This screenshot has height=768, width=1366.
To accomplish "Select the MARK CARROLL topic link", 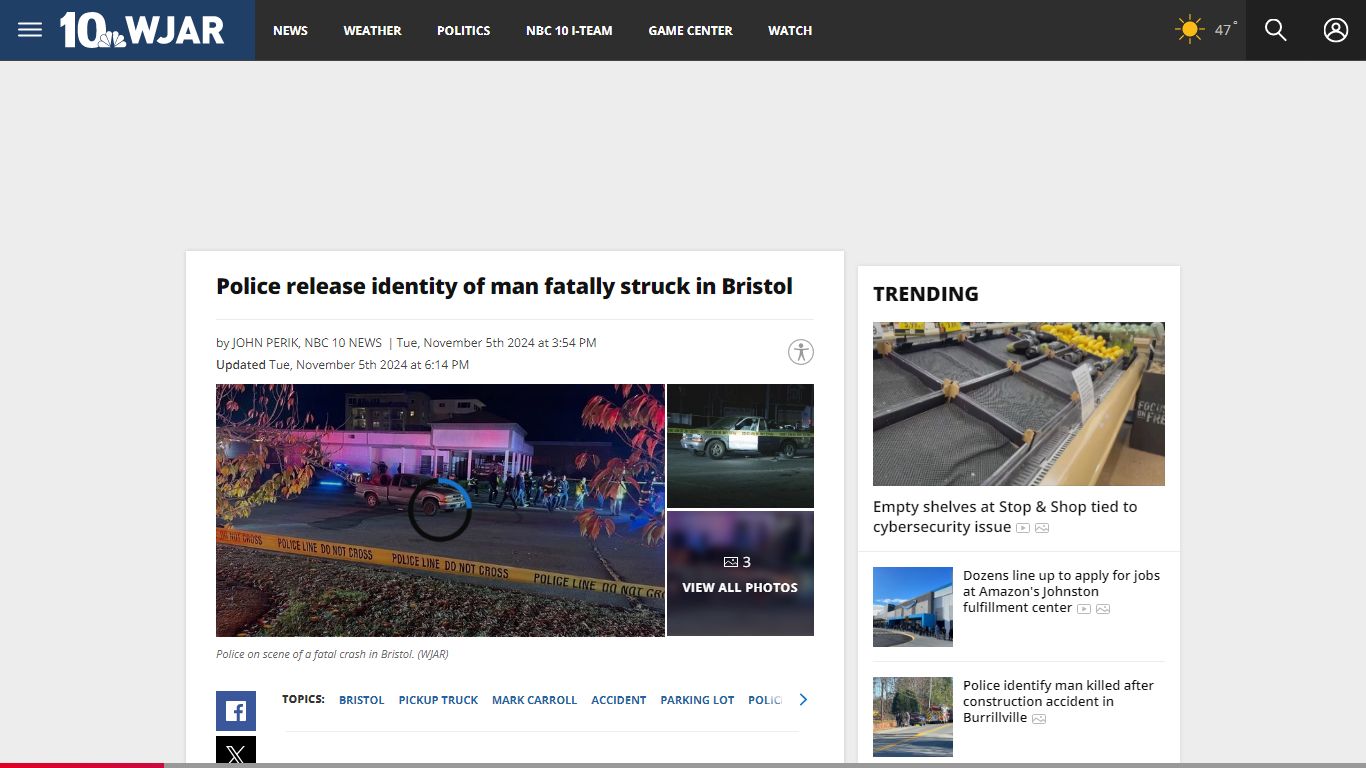I will pyautogui.click(x=534, y=700).
